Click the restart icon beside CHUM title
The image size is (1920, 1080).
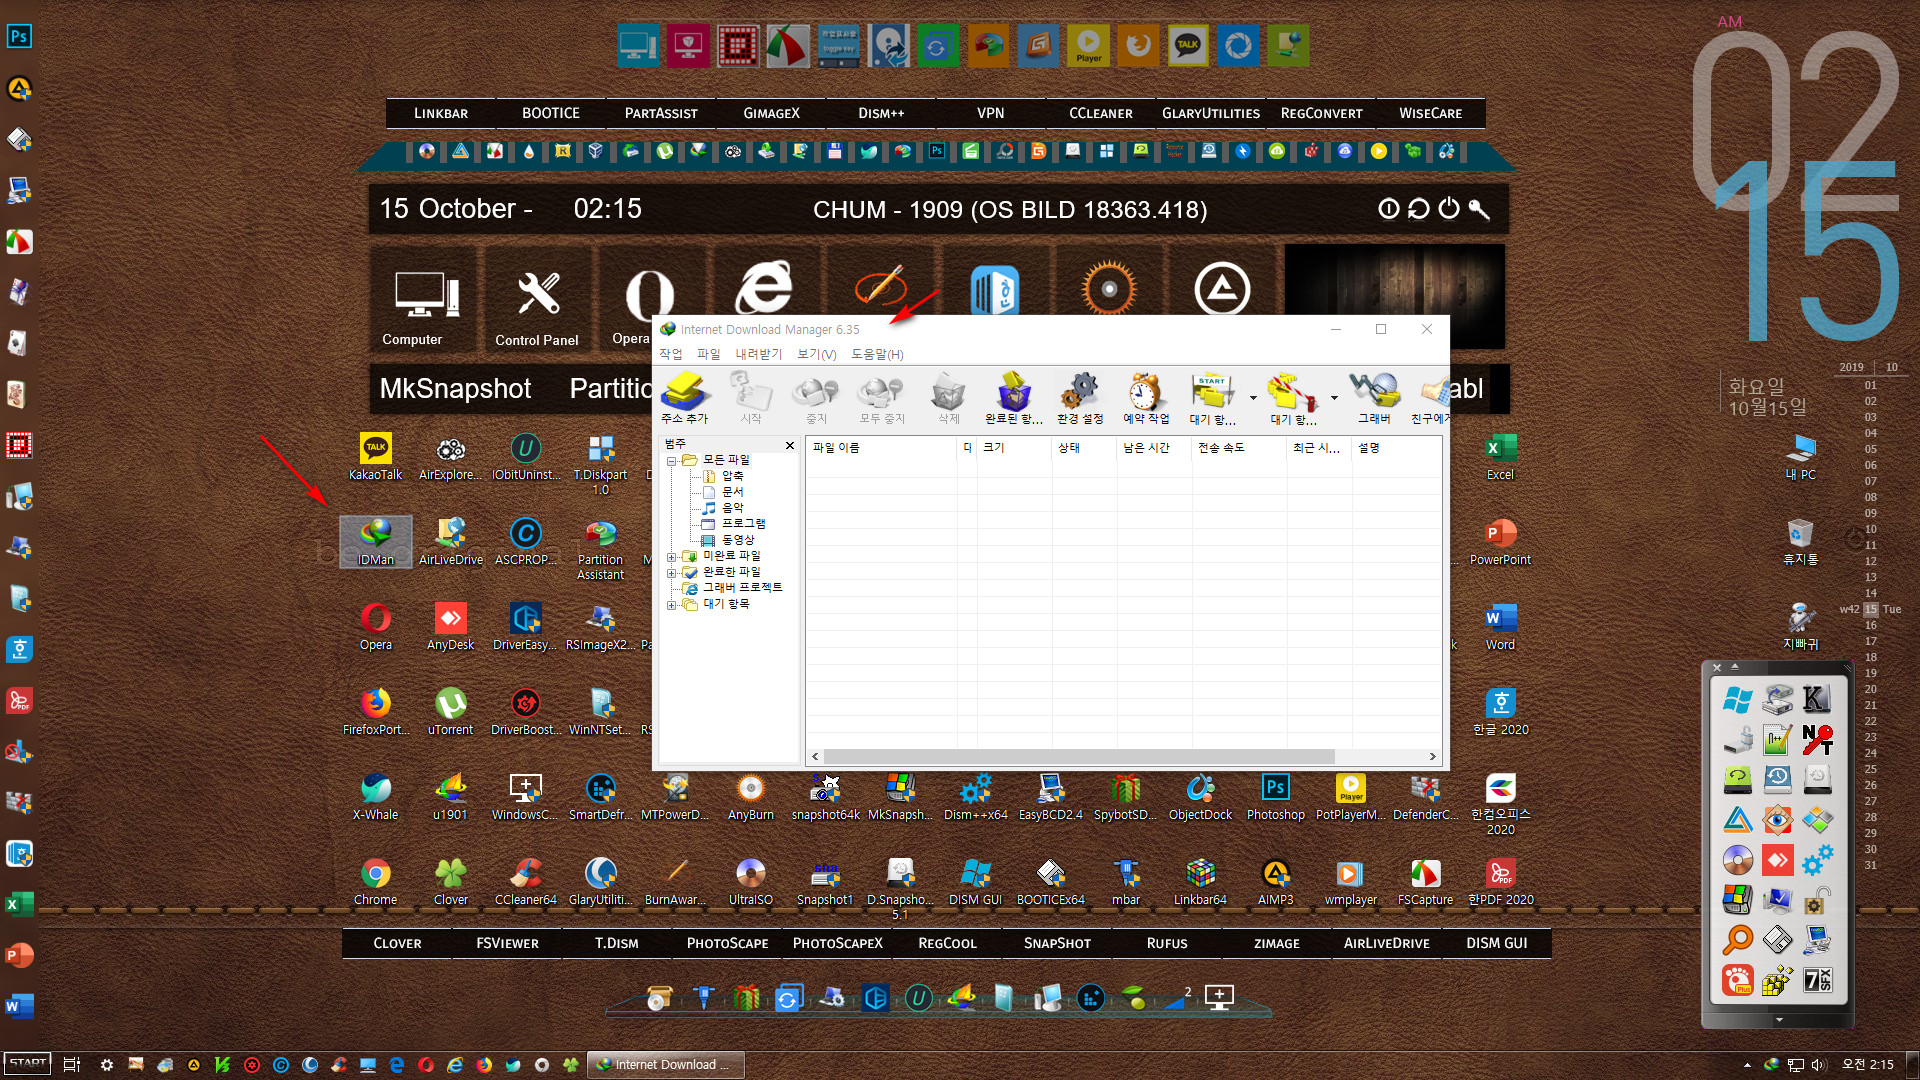1419,209
